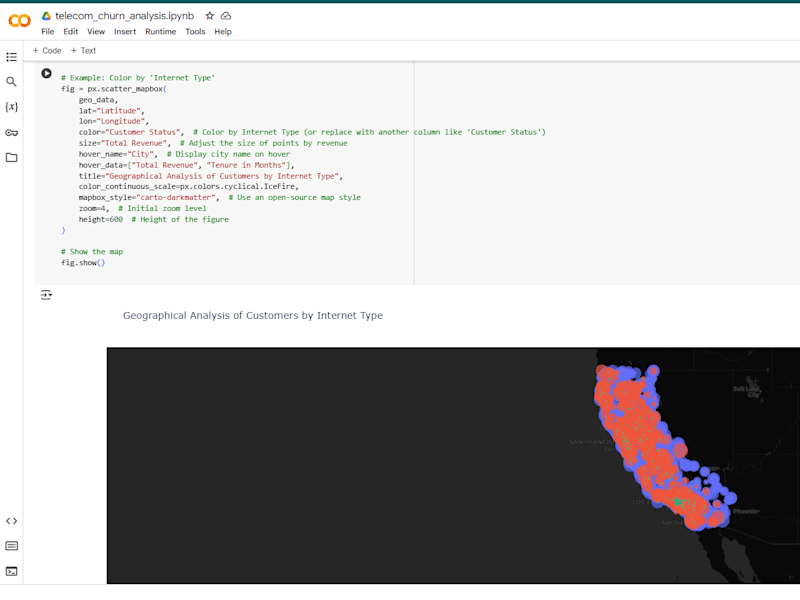
Task: Rename notebook title telecom_churn_analysis.ipynb
Action: click(x=124, y=16)
